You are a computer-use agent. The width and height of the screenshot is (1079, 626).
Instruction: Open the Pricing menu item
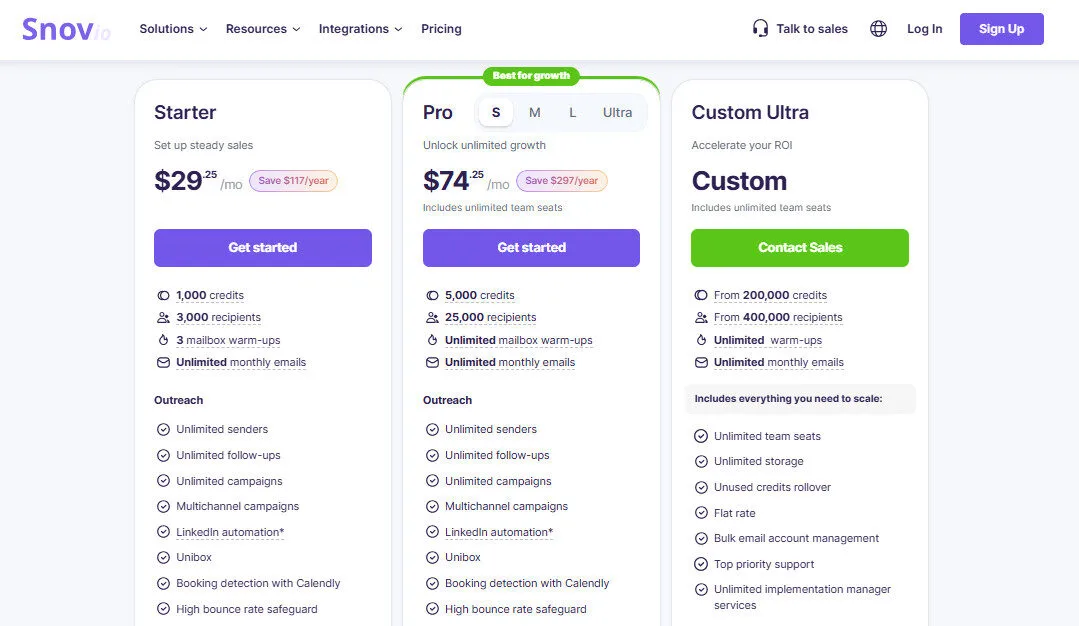click(x=441, y=29)
